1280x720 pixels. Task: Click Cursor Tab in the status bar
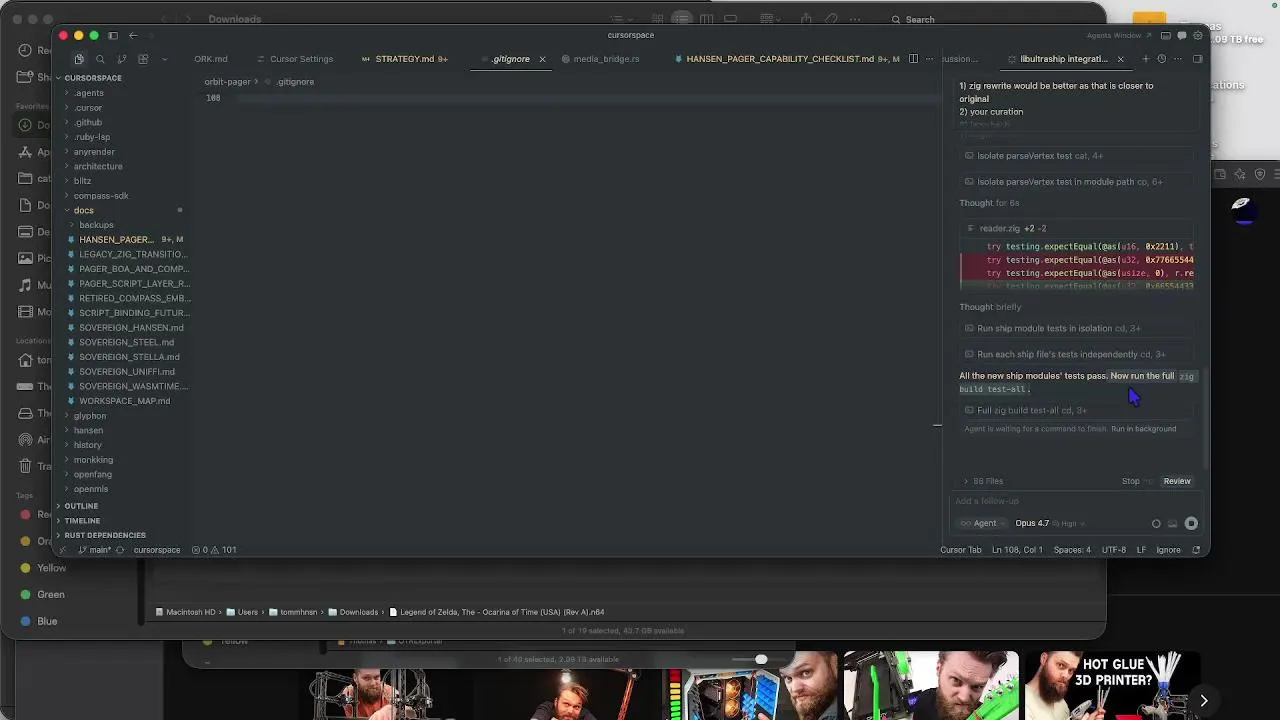(960, 550)
